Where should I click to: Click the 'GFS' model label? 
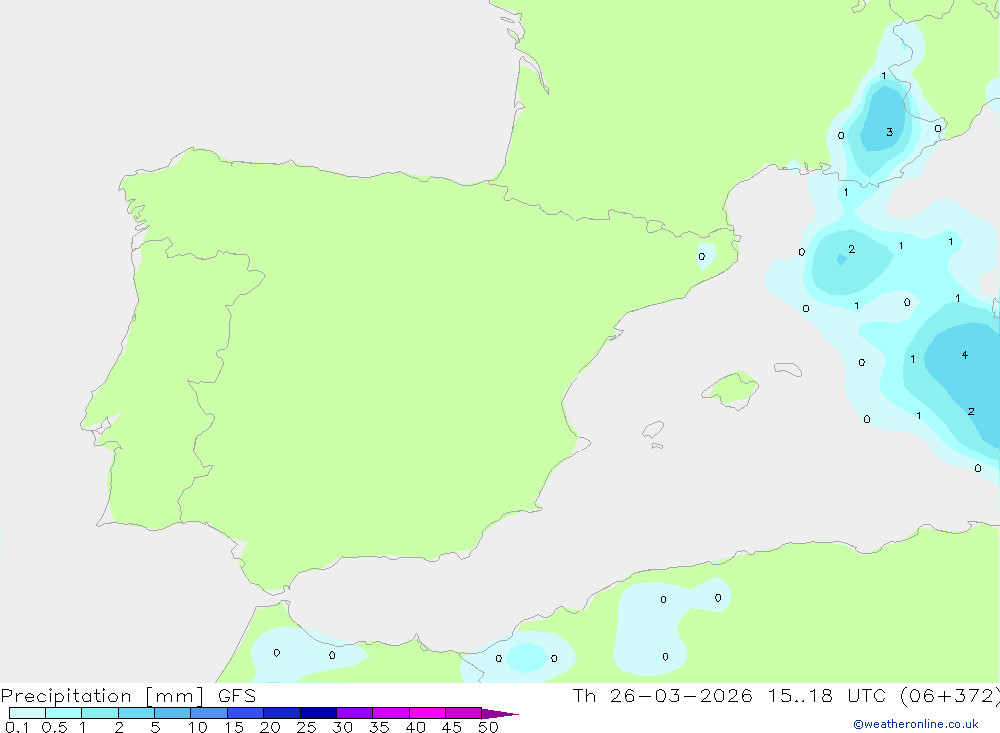coord(237,696)
